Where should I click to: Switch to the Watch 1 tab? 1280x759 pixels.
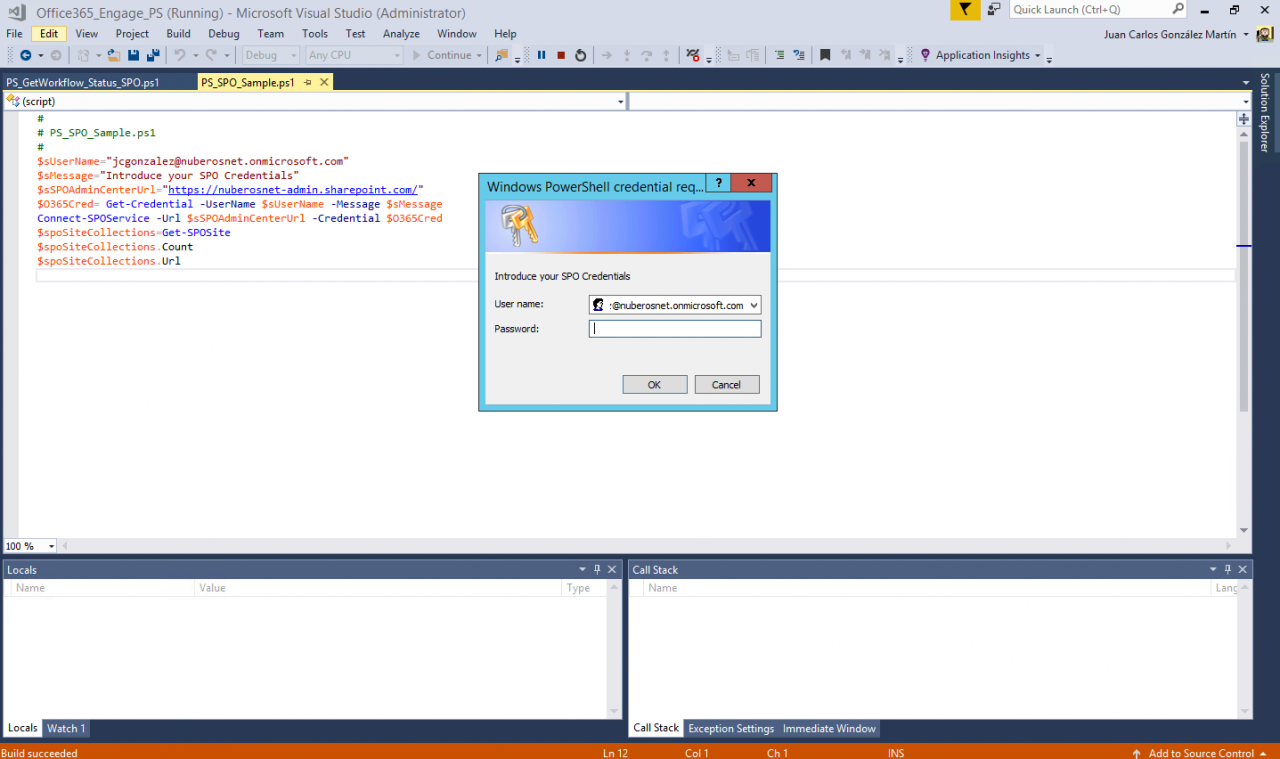[66, 728]
